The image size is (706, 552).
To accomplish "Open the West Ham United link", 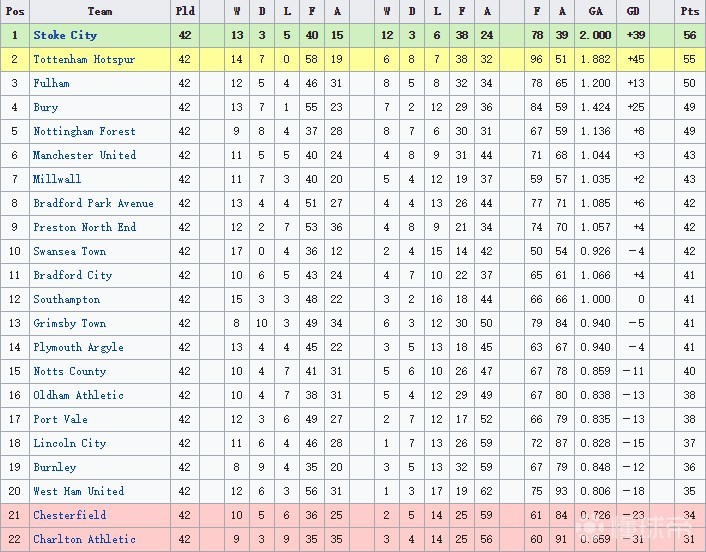I will click(x=78, y=491).
